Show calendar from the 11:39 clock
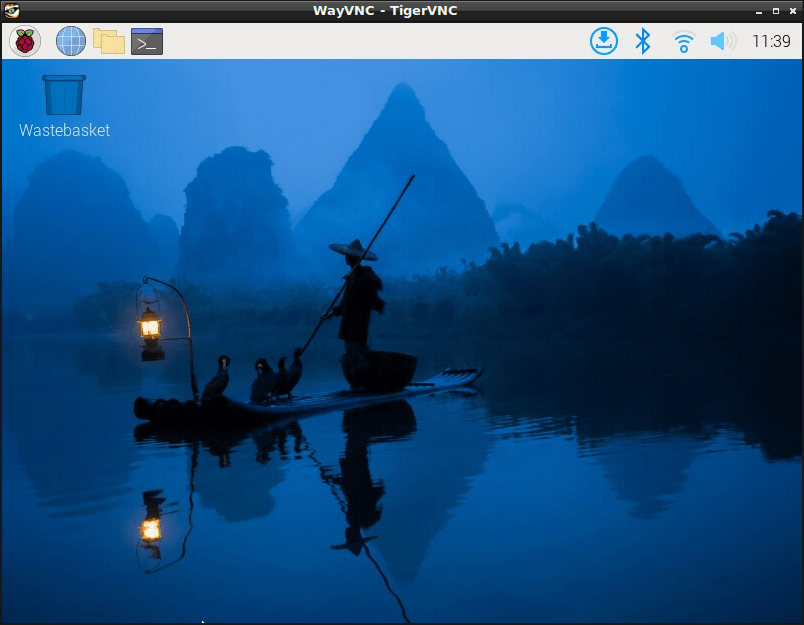 coord(771,41)
